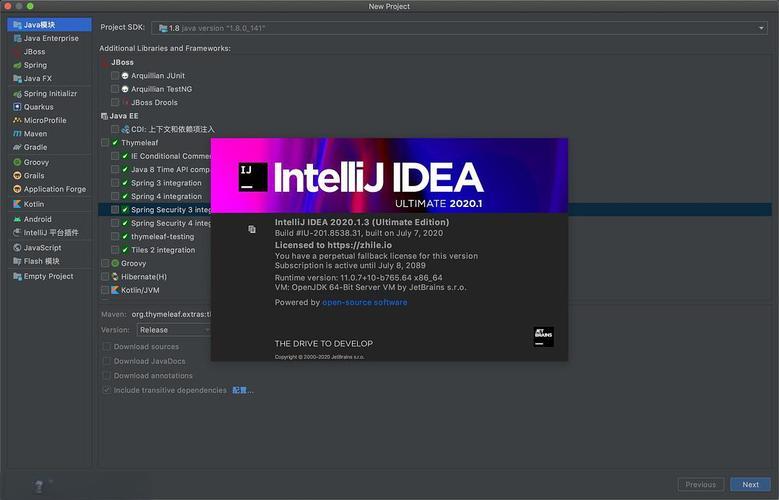Select JavaScript project type
The width and height of the screenshot is (779, 500).
coord(49,248)
